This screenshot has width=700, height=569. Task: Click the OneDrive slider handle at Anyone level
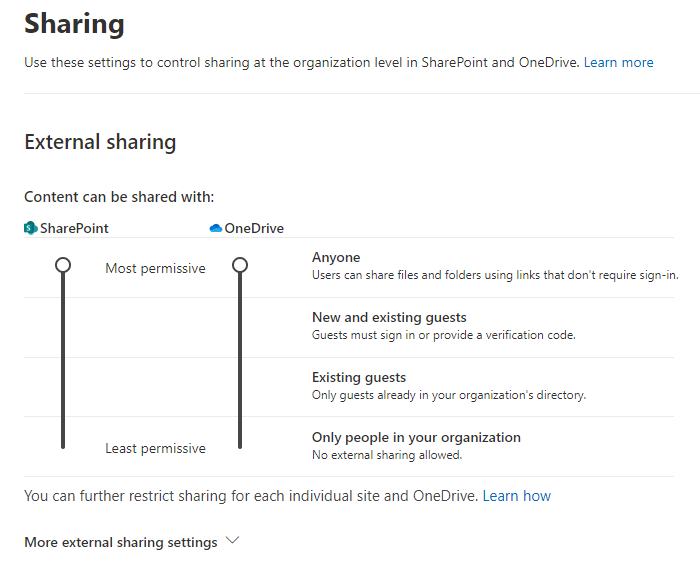click(x=240, y=265)
